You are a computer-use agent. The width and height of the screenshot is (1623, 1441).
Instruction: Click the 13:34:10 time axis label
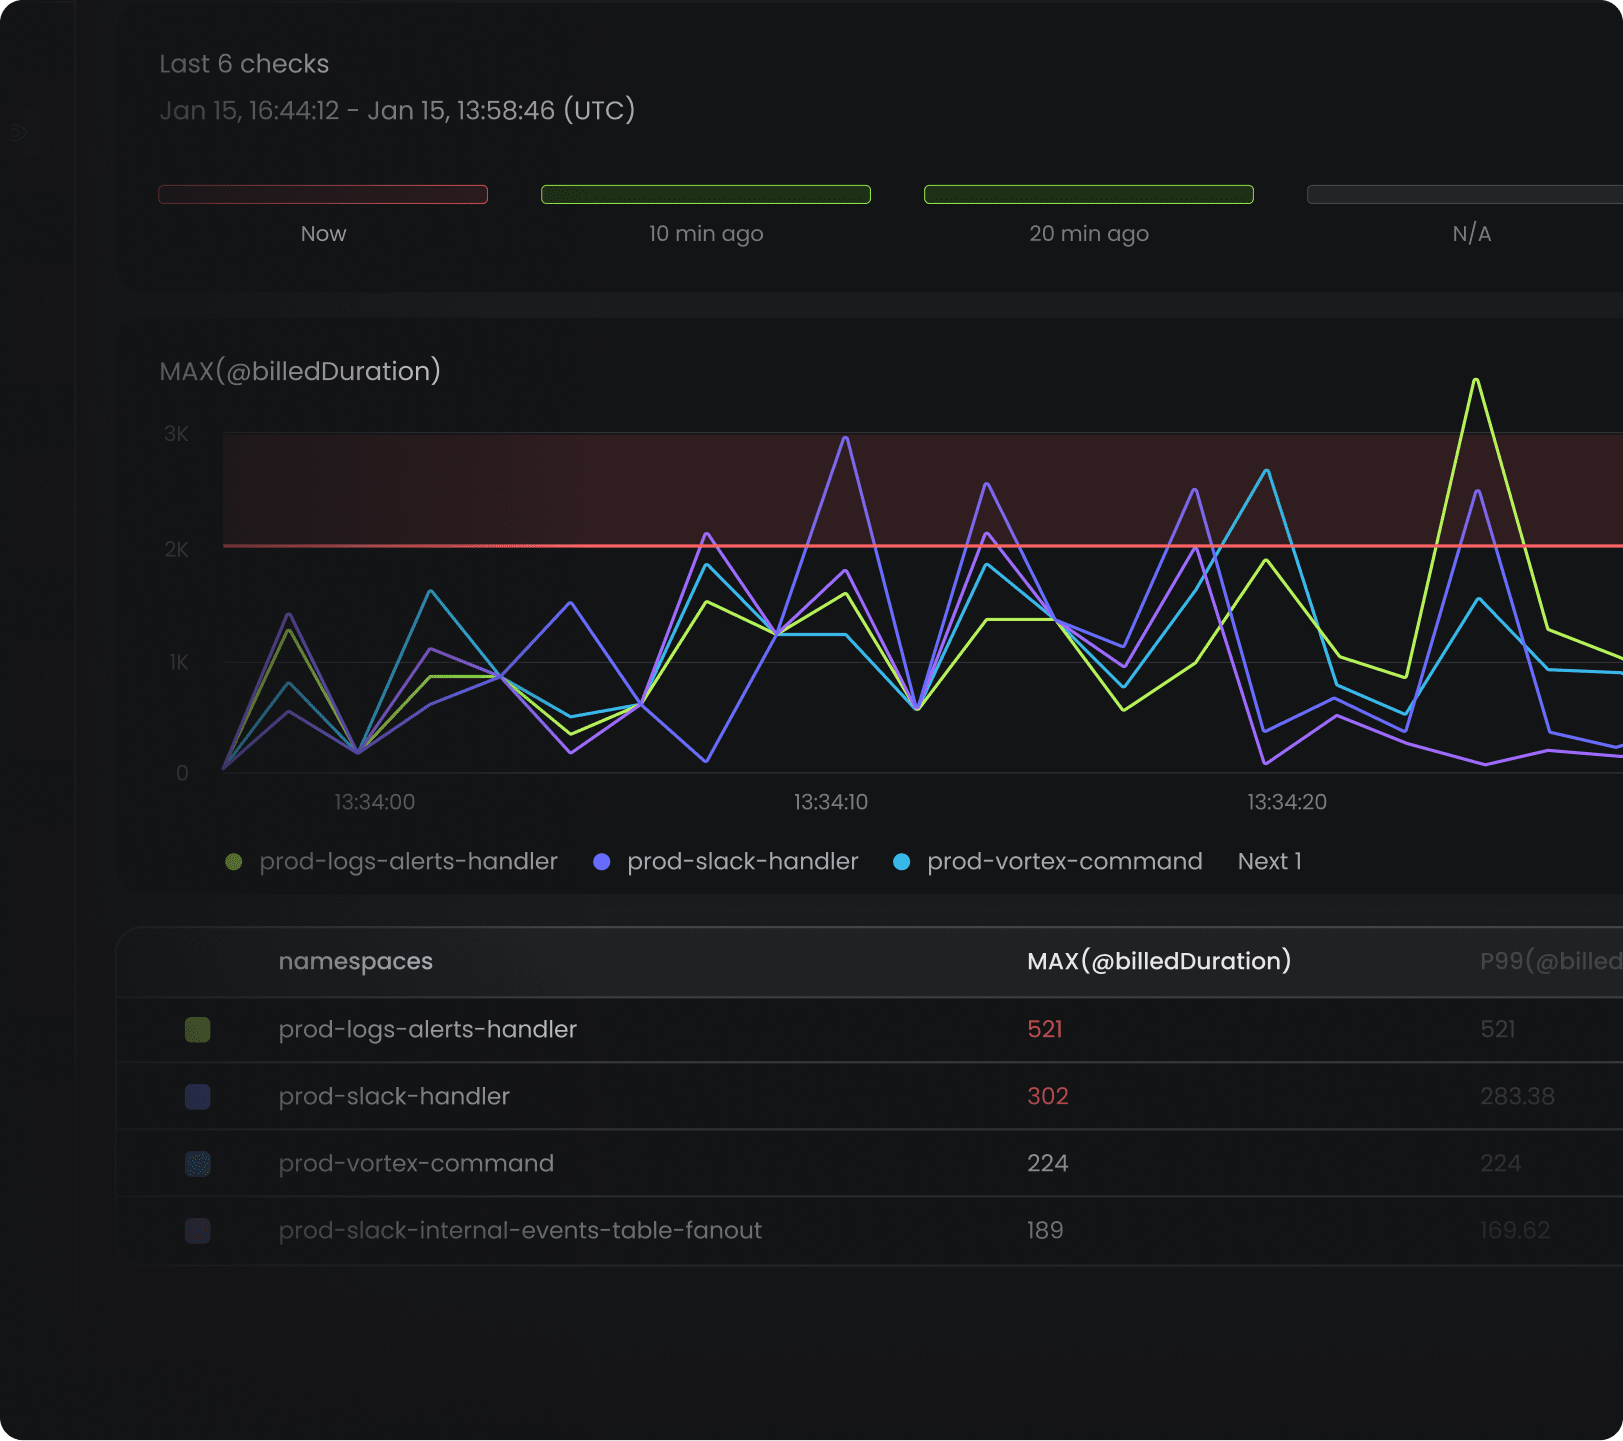[830, 802]
